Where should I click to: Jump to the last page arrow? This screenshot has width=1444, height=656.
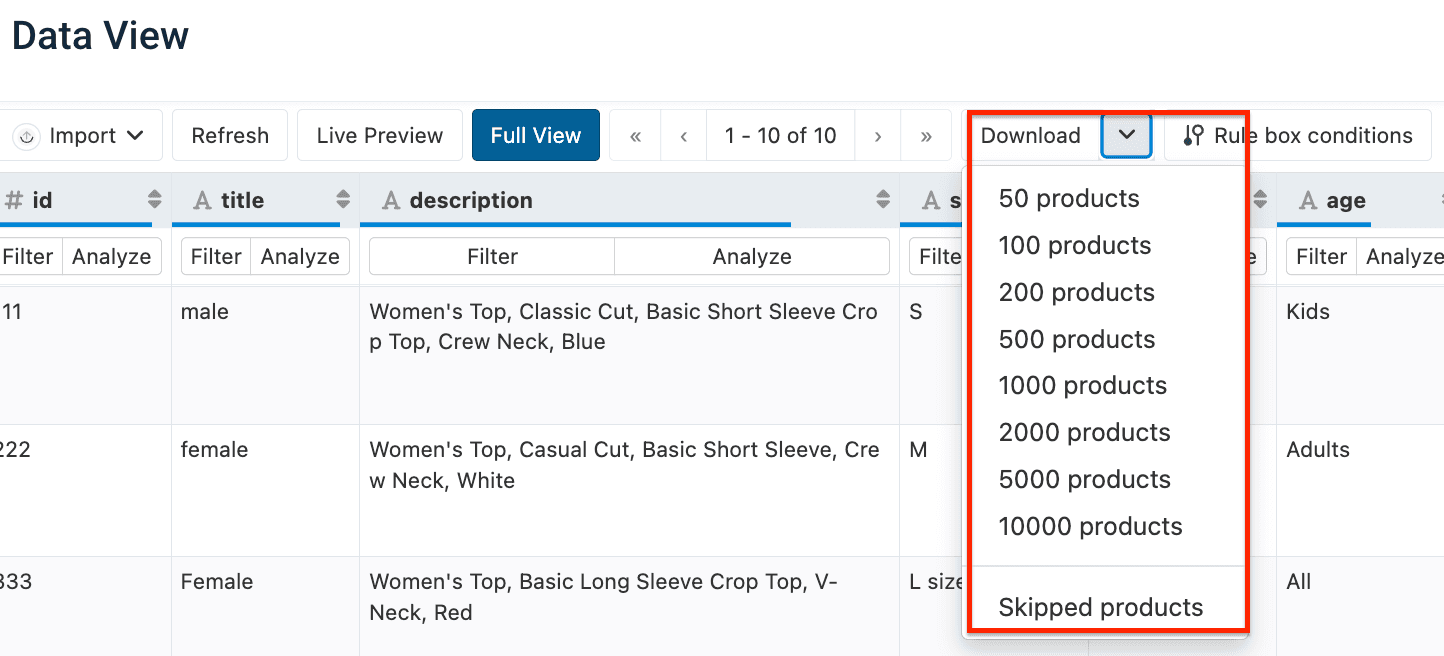pos(926,136)
